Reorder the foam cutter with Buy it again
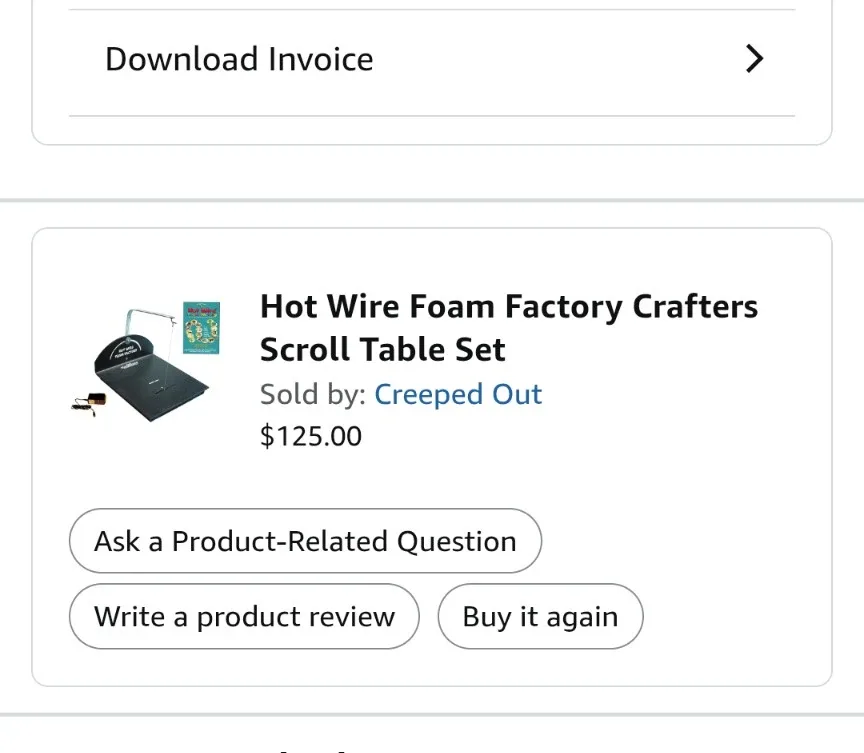This screenshot has width=864, height=753. pos(539,616)
